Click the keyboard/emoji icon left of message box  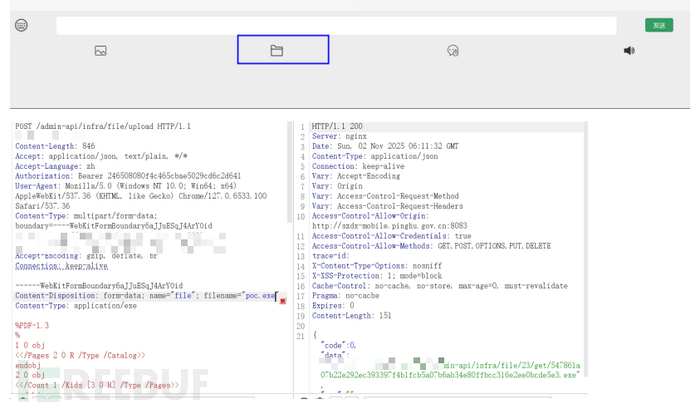coord(21,25)
